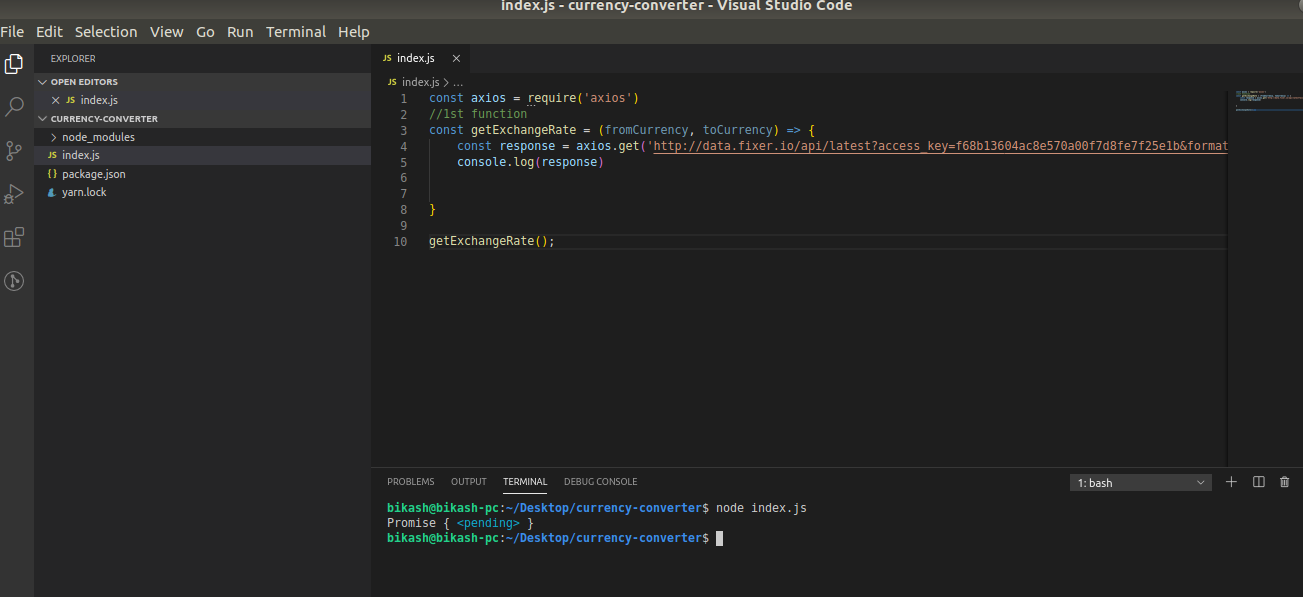Split the terminal panel

[1258, 482]
